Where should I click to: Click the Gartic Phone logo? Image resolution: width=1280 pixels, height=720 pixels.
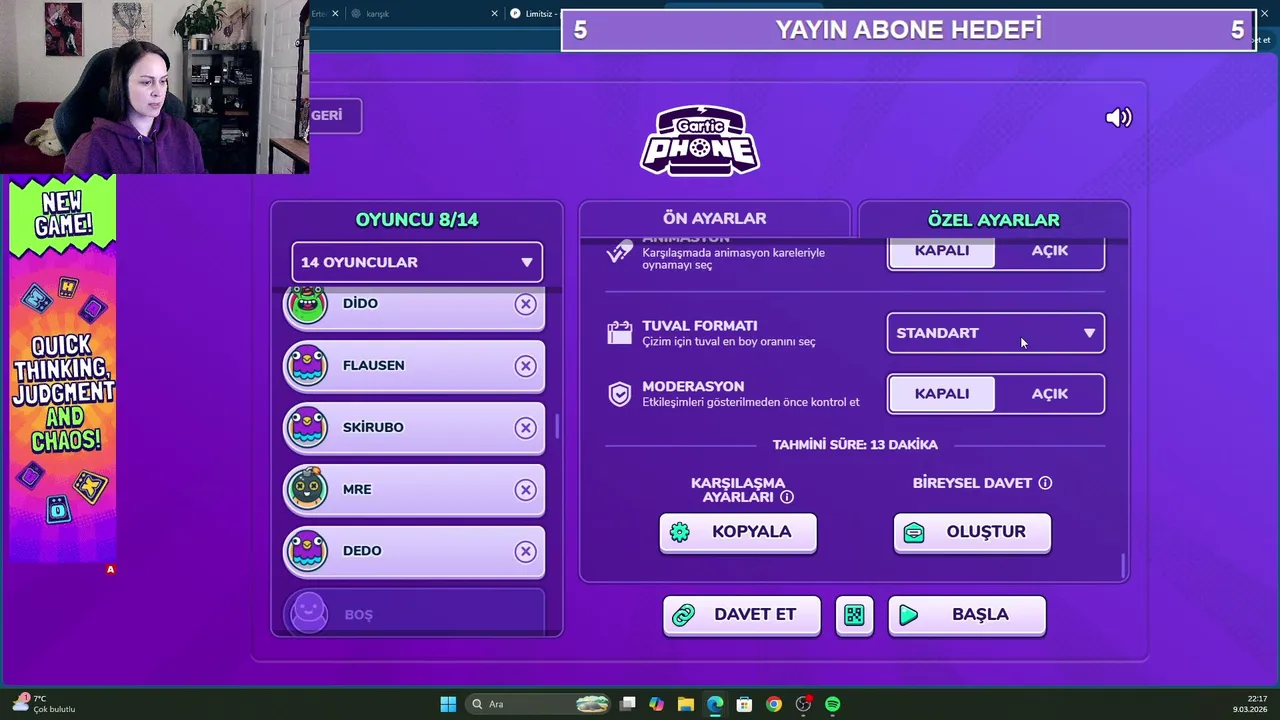(700, 140)
